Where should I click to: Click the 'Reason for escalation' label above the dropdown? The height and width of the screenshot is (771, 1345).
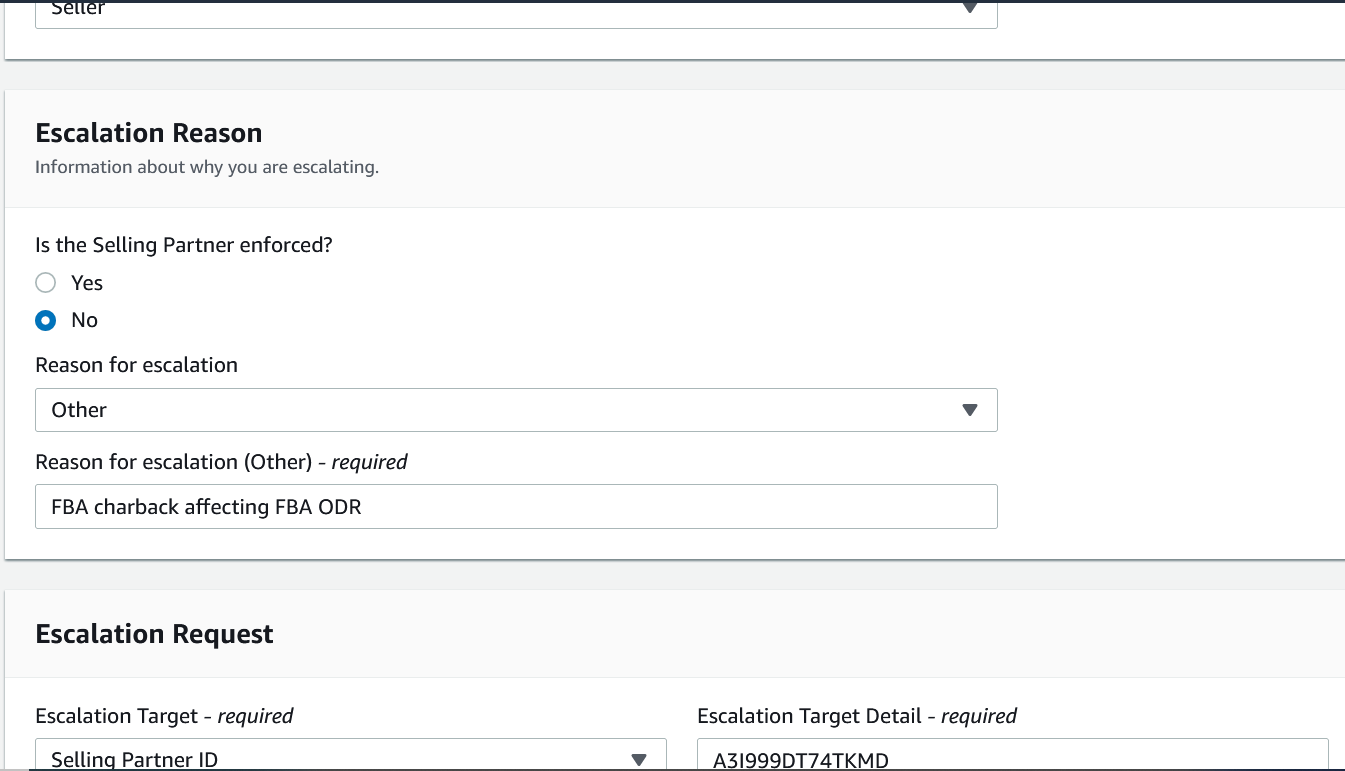coord(136,365)
